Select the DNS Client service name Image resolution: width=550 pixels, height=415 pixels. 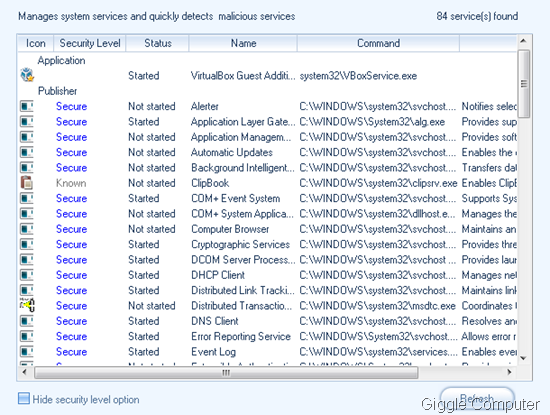[215, 321]
